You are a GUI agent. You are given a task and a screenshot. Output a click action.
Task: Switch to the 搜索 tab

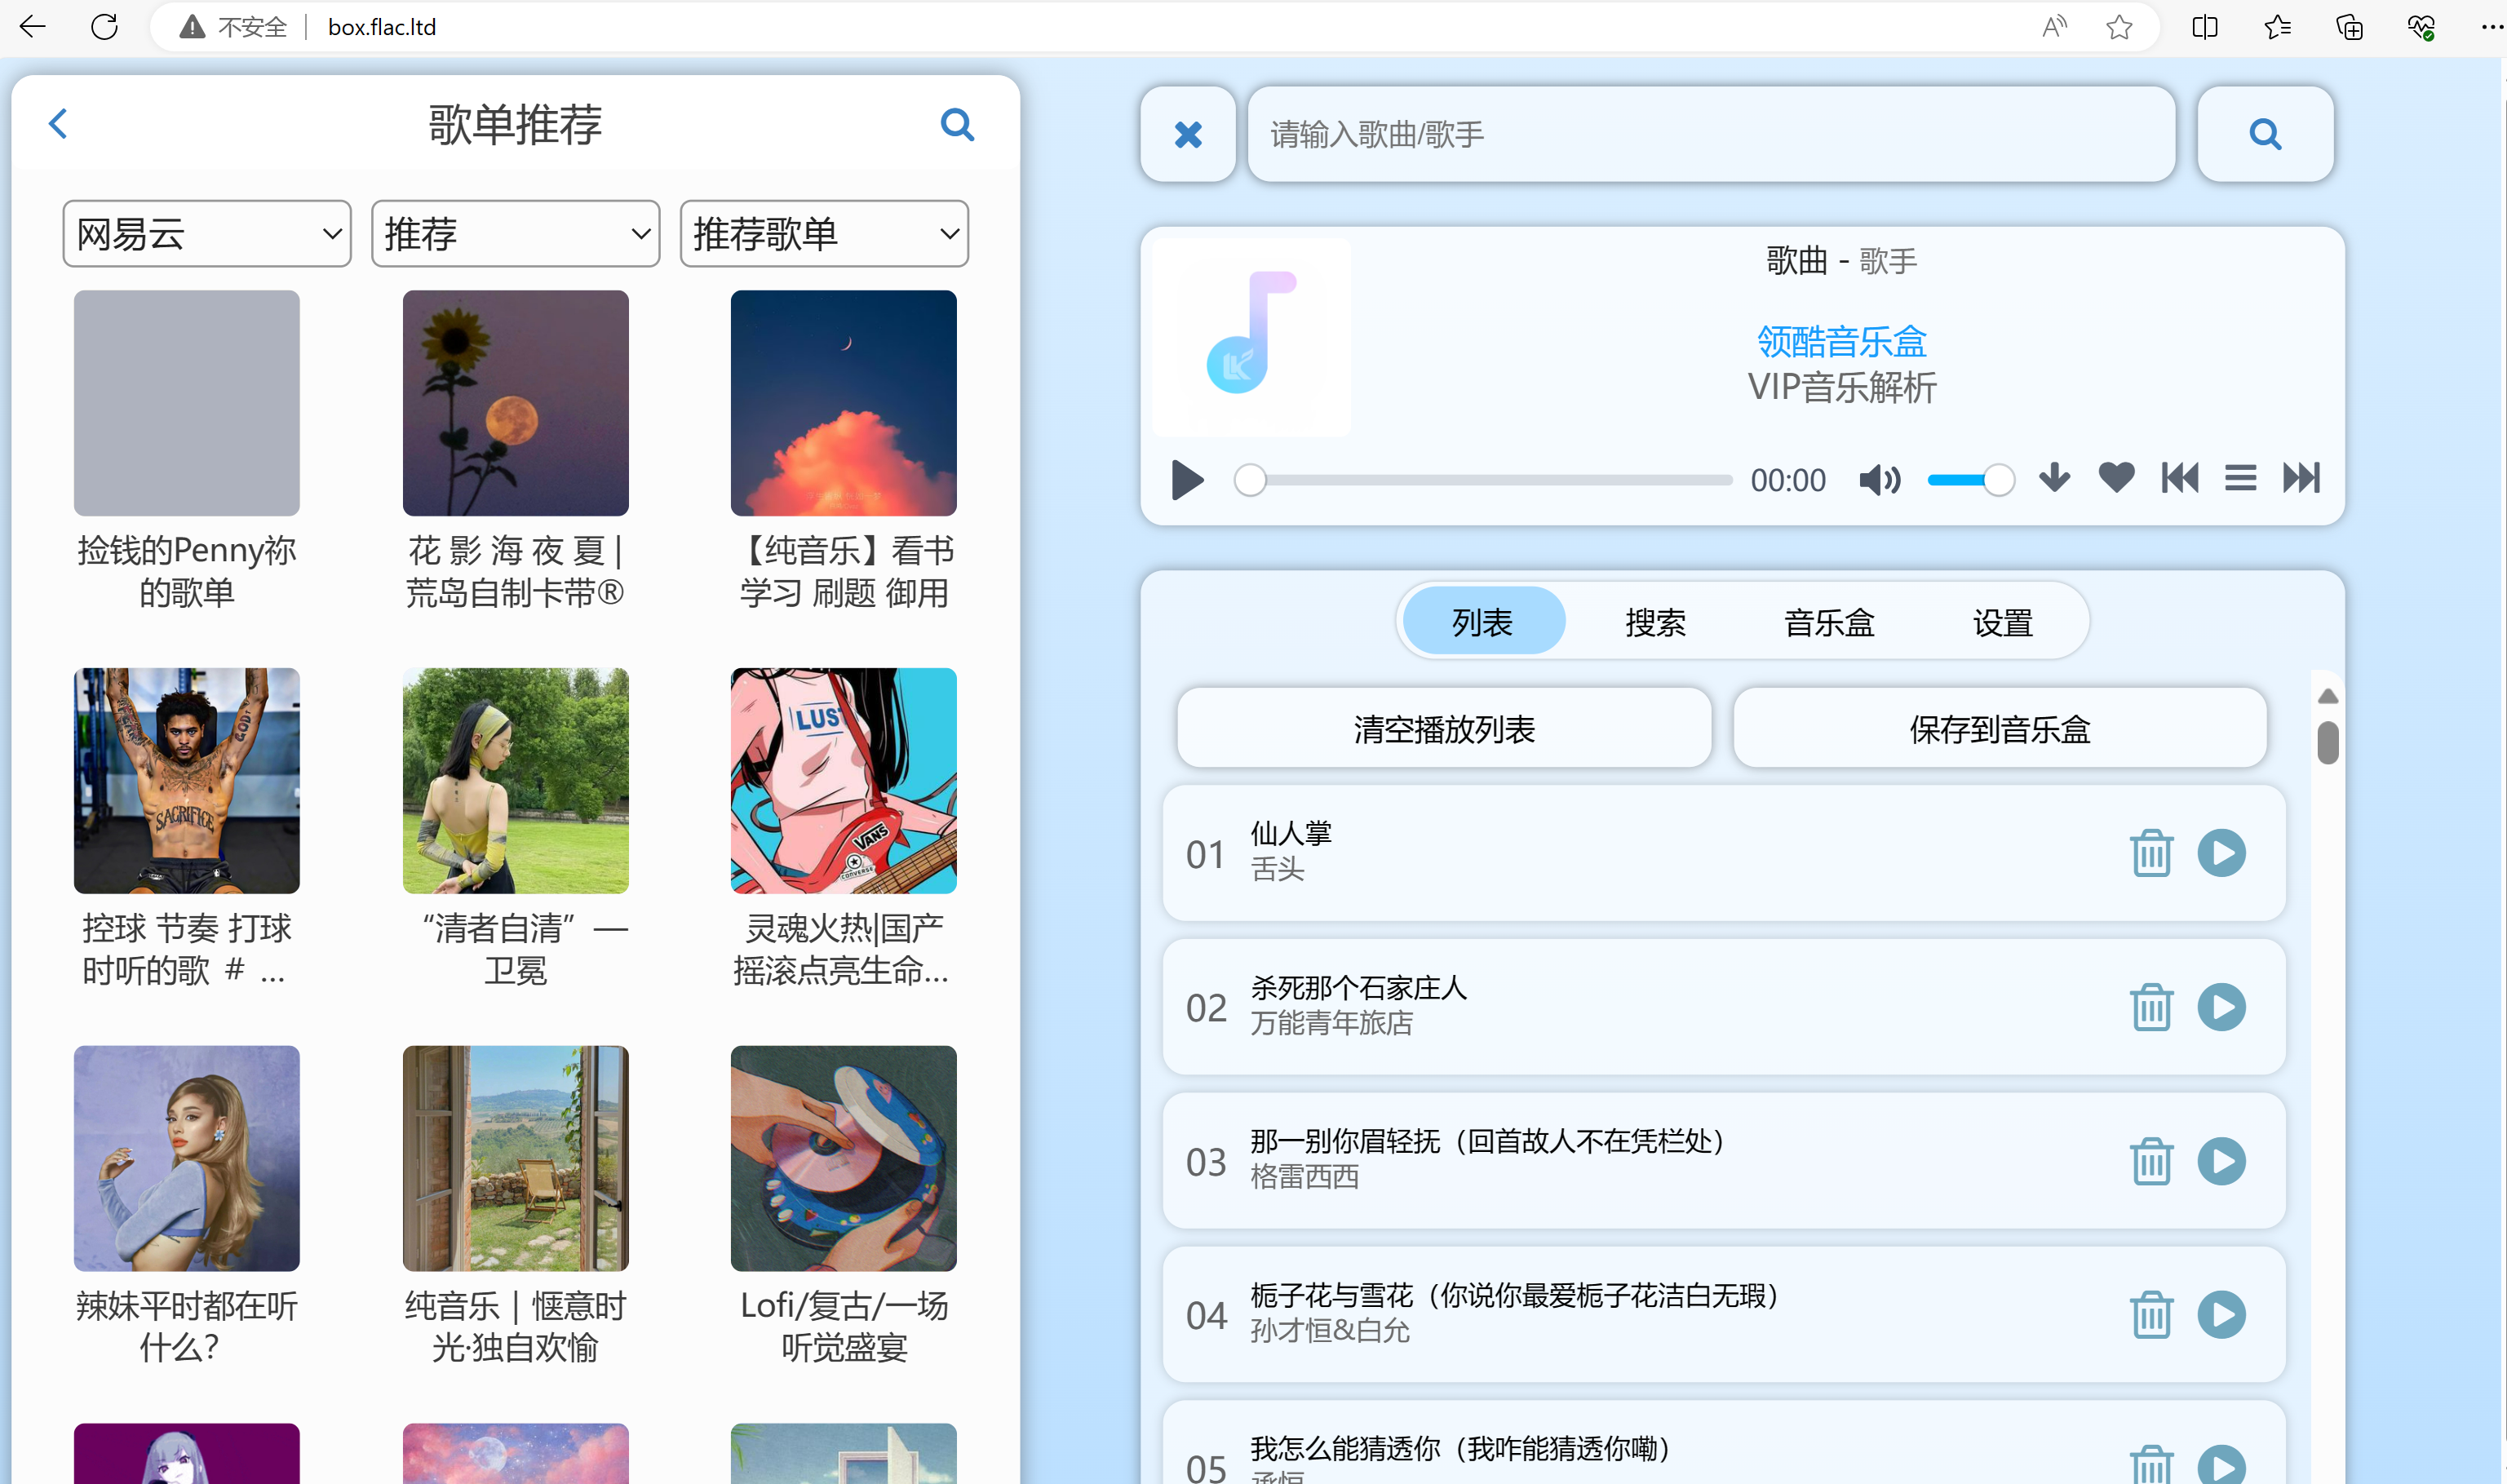[x=1655, y=623]
